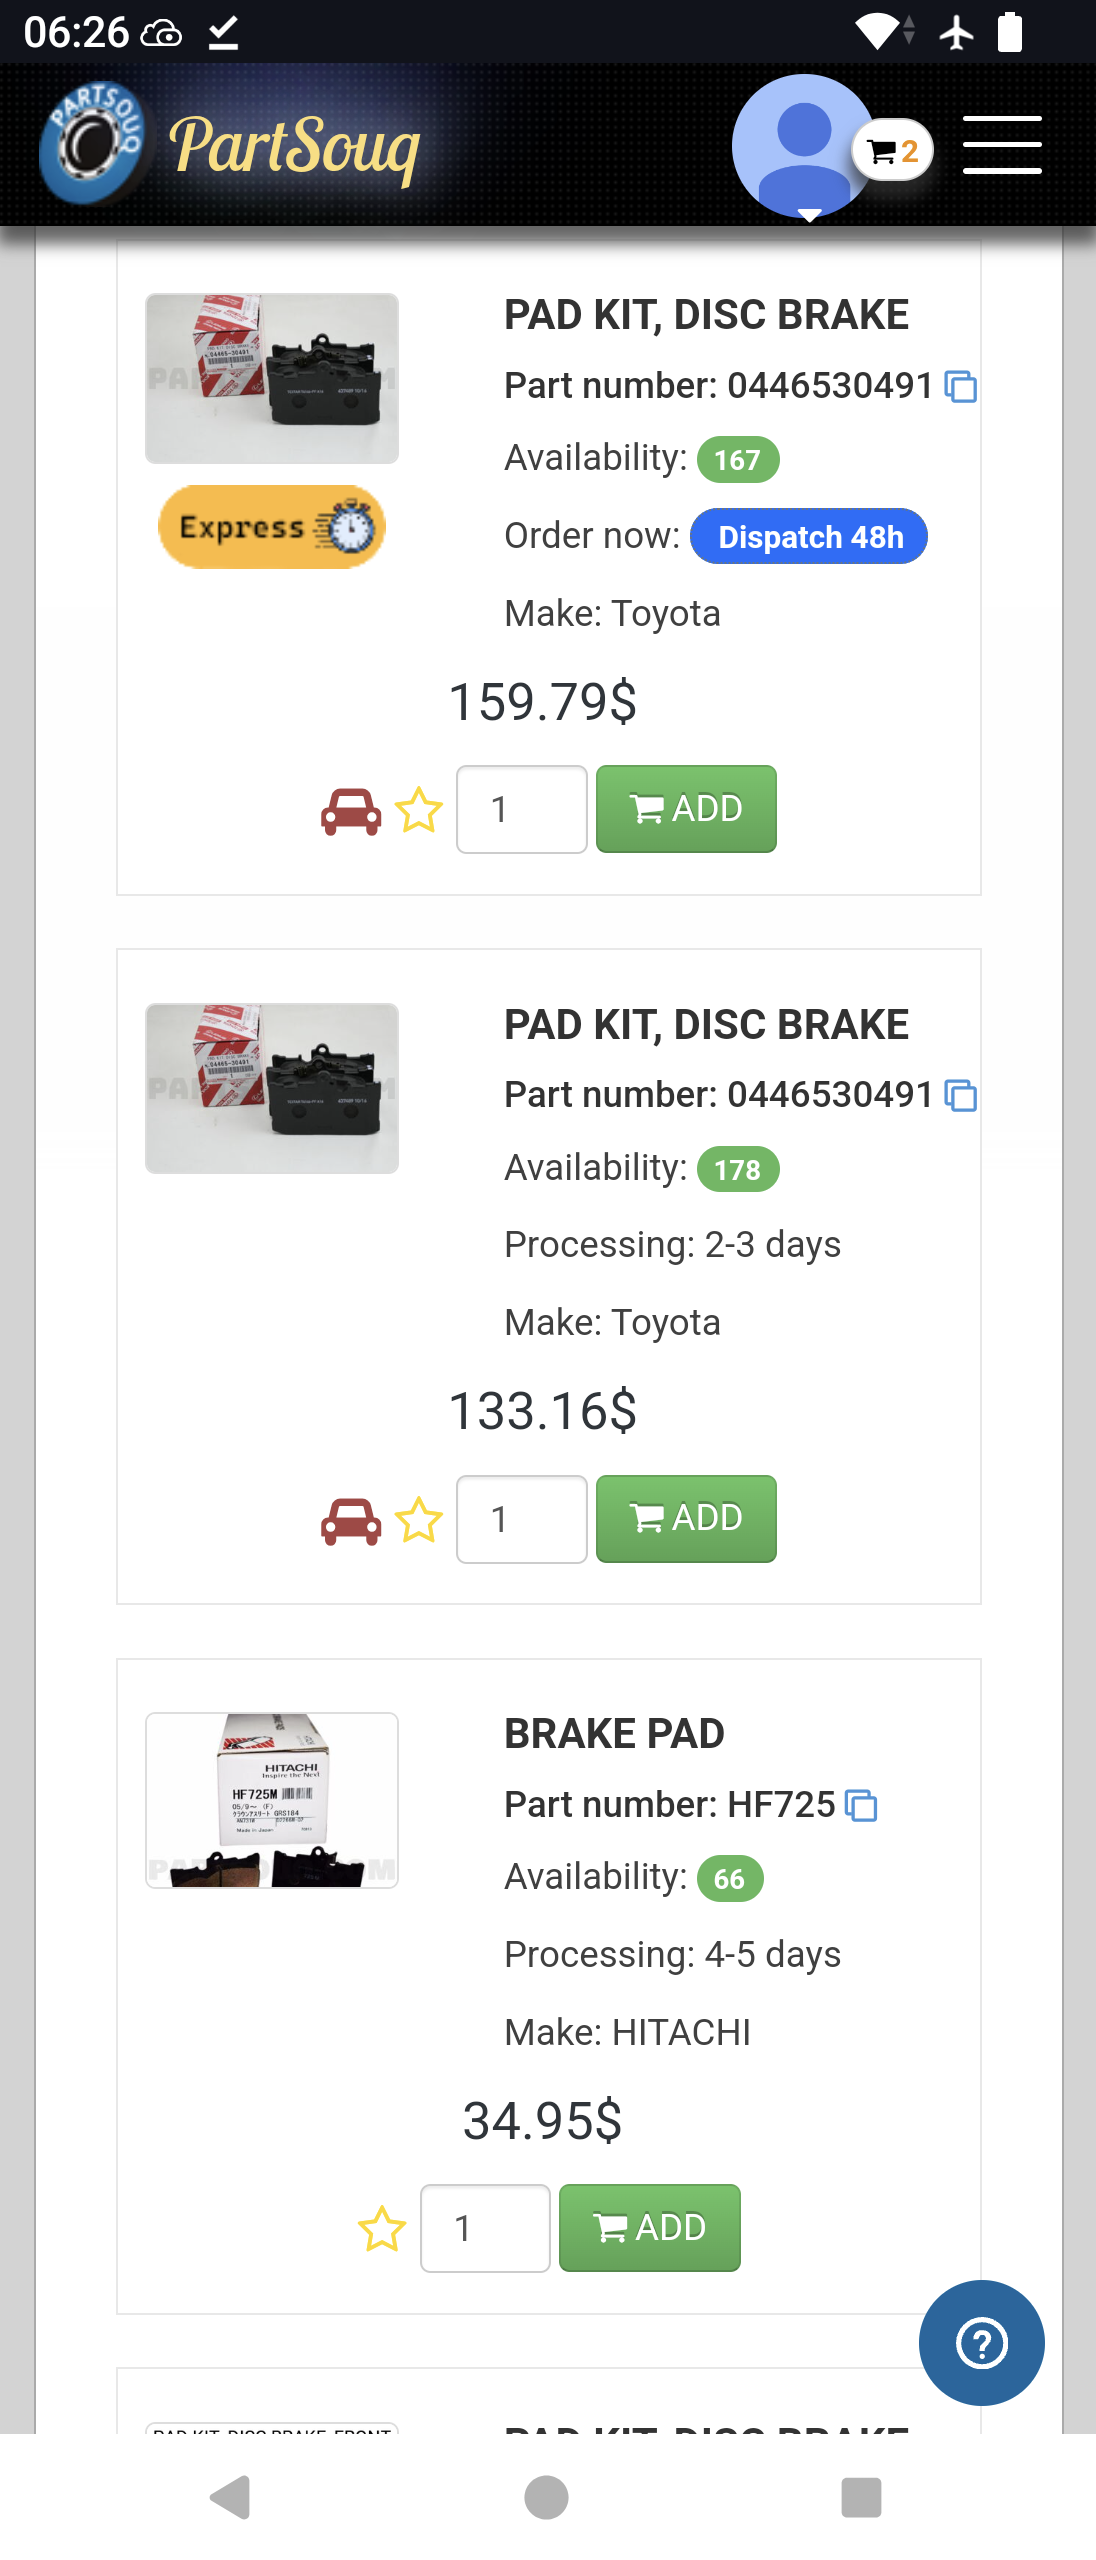The height and width of the screenshot is (2560, 1096).
Task: Add the 159.79$ pad kit to cart
Action: (x=686, y=809)
